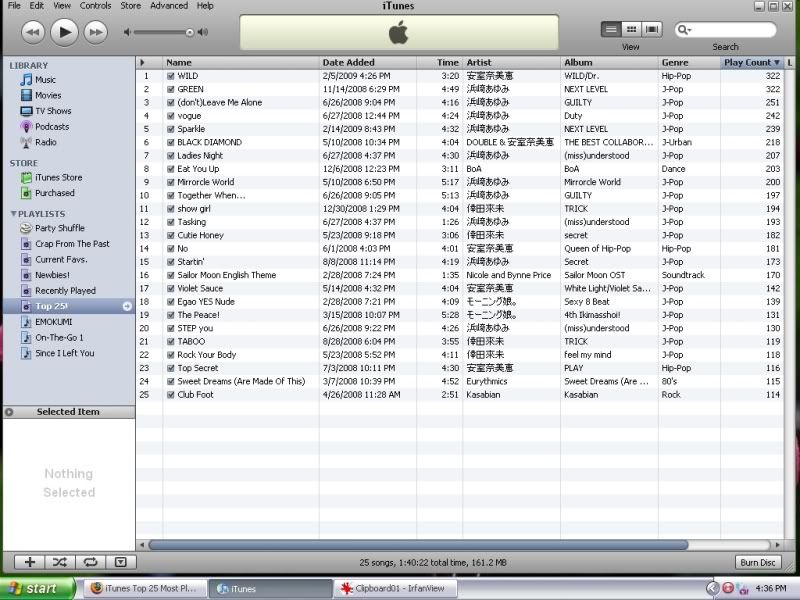Skip to the next track

tap(95, 32)
